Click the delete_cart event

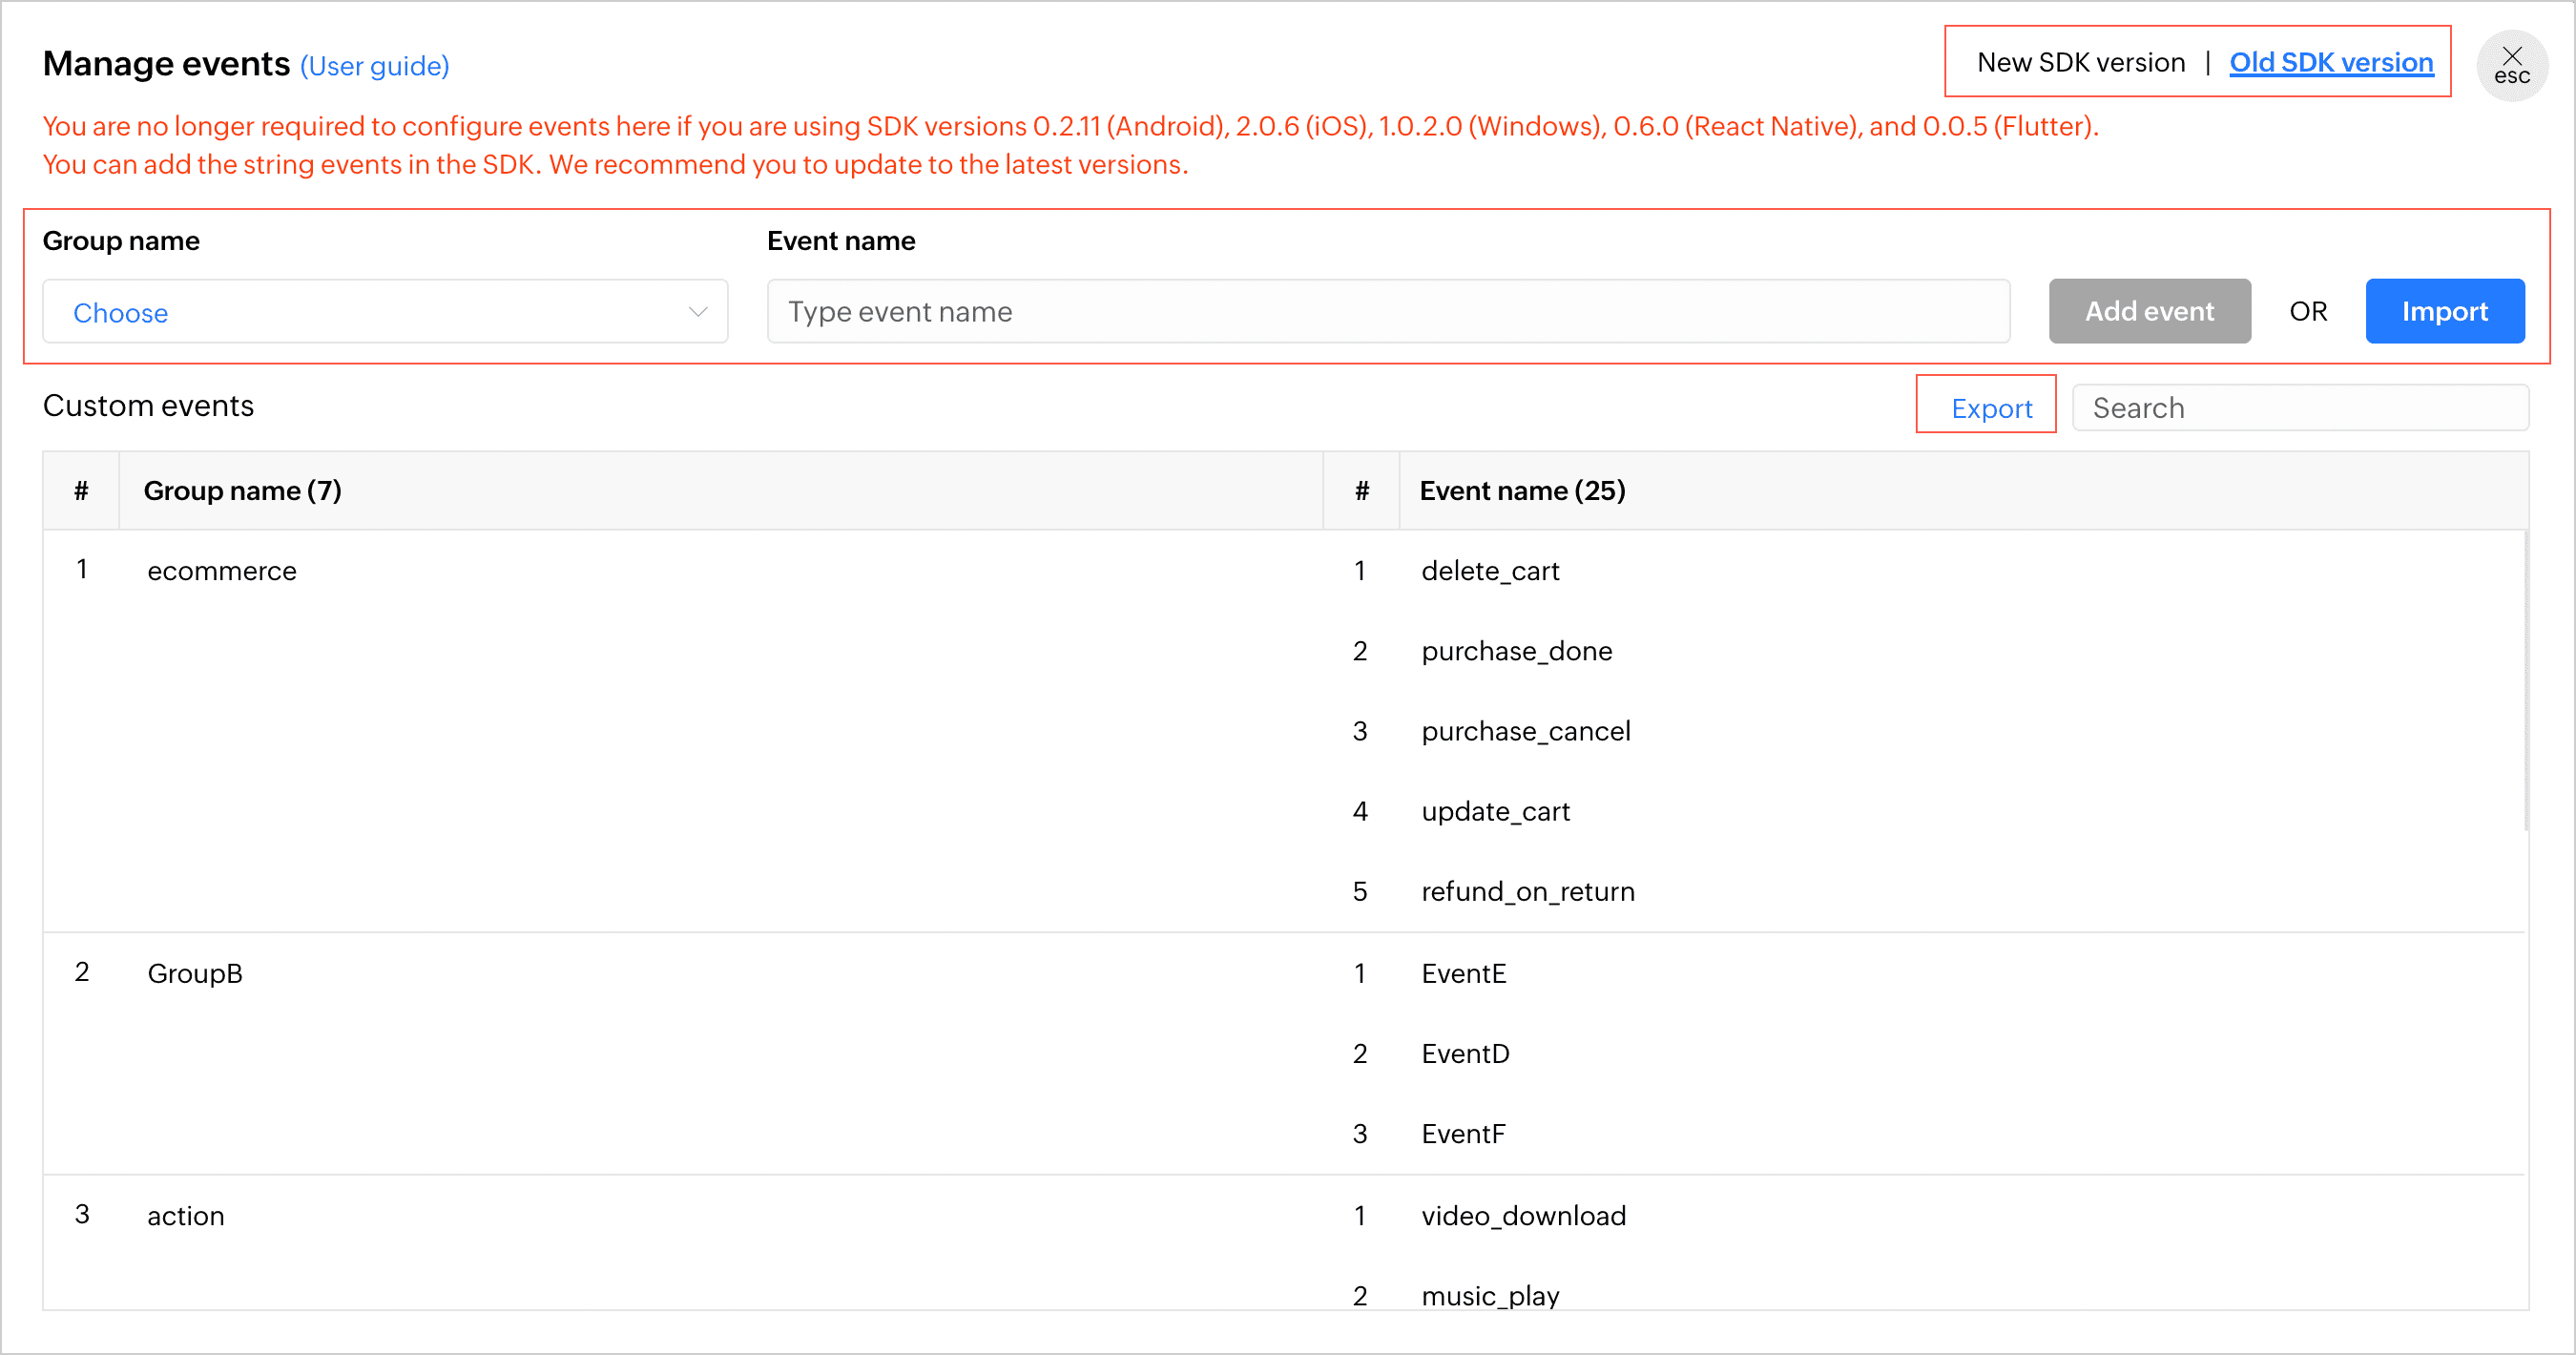(x=1489, y=571)
